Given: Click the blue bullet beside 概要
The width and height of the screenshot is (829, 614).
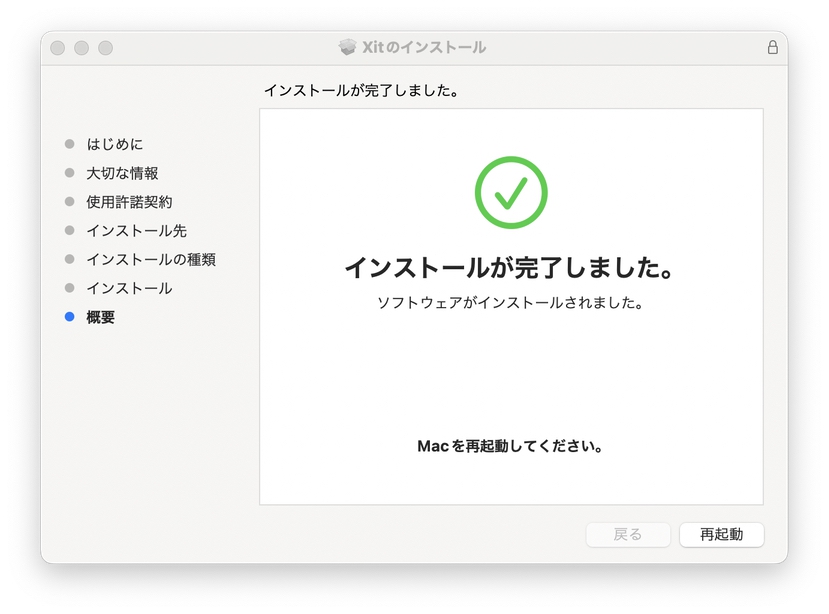Looking at the screenshot, I should (69, 317).
